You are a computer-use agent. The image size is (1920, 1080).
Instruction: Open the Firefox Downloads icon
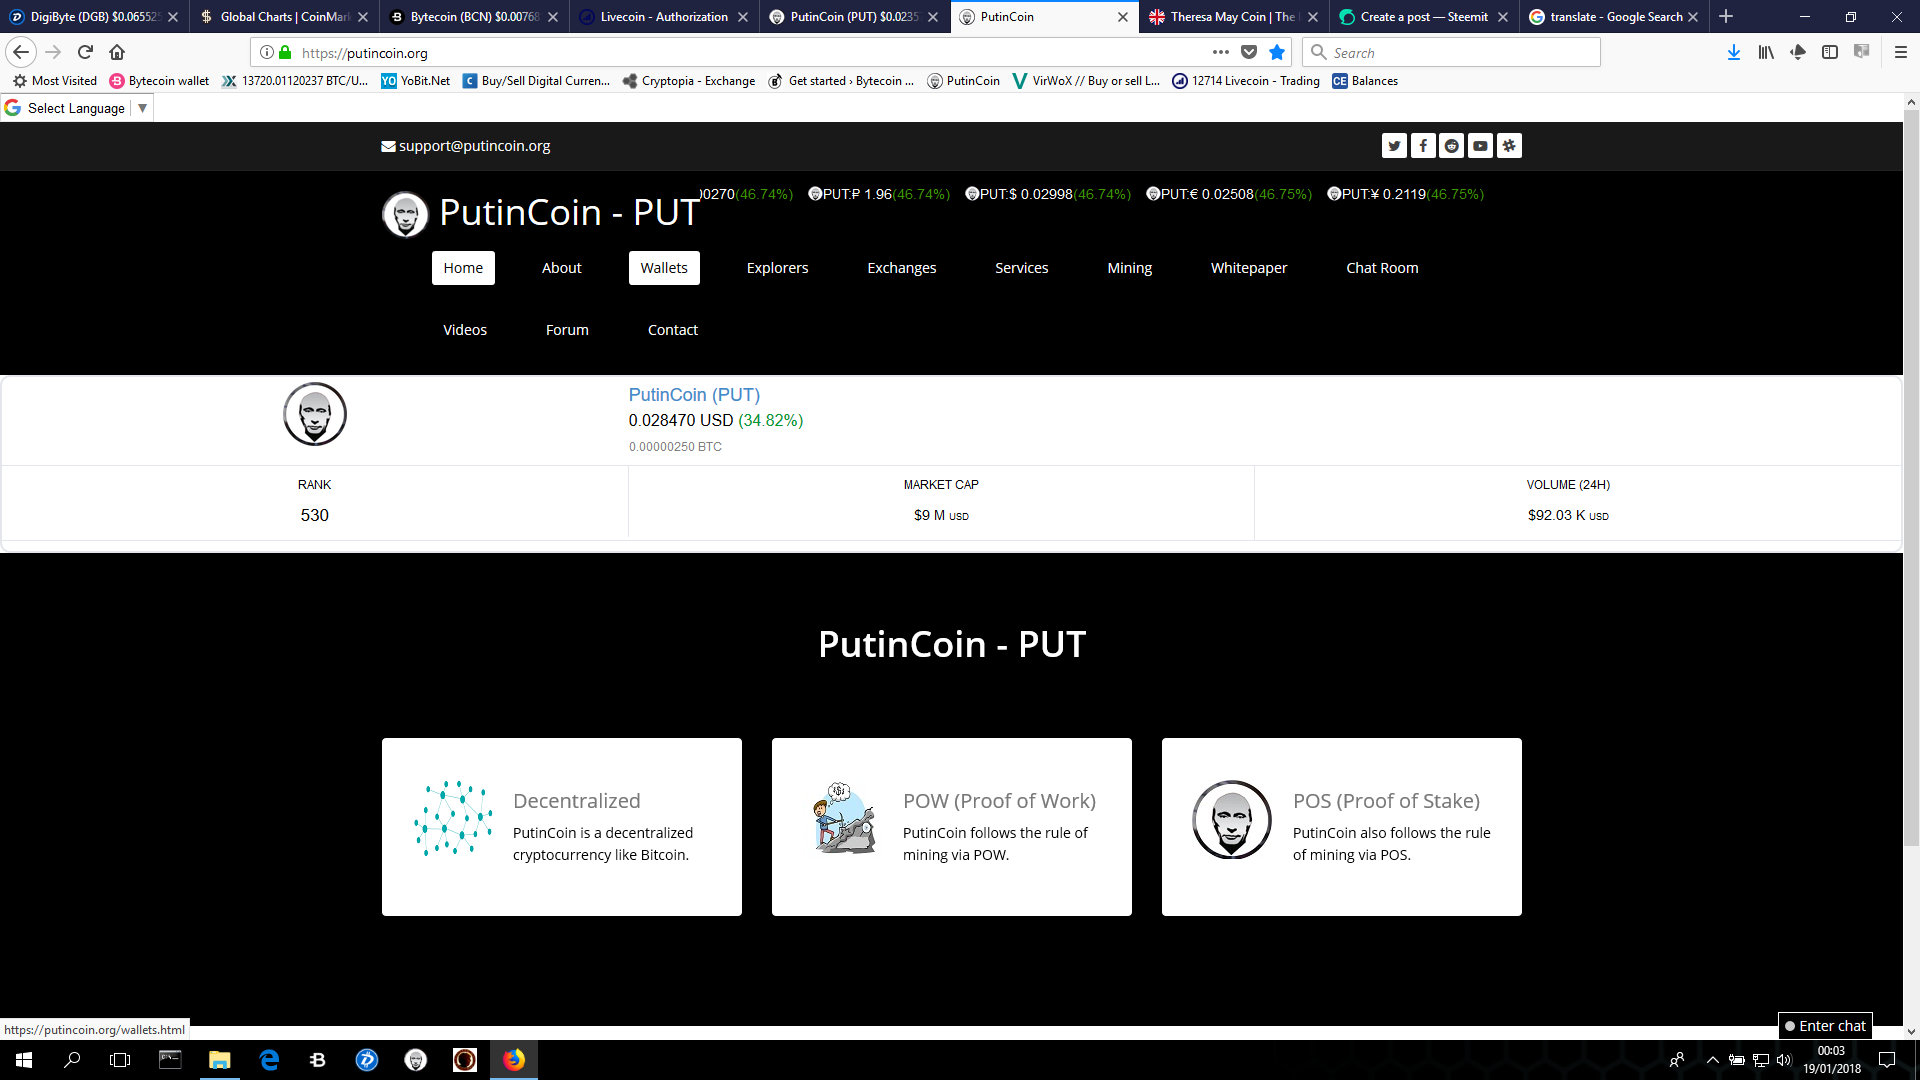tap(1734, 52)
